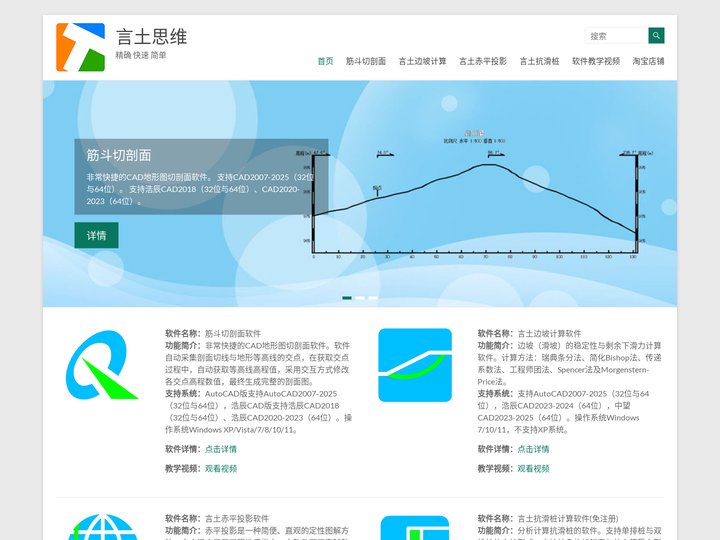This screenshot has width=720, height=540.
Task: Click the 筋斗切剖面 banner heading
Action: 119,155
